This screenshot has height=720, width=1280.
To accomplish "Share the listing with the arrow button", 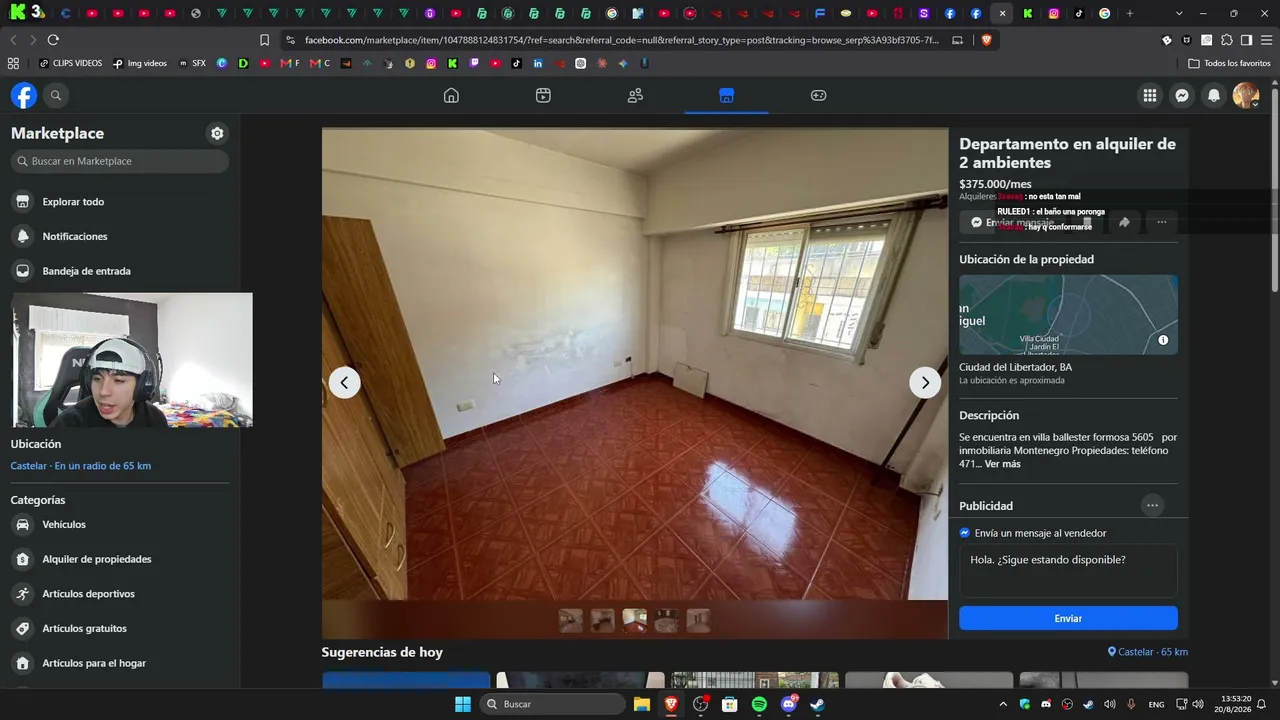I will [x=1124, y=222].
